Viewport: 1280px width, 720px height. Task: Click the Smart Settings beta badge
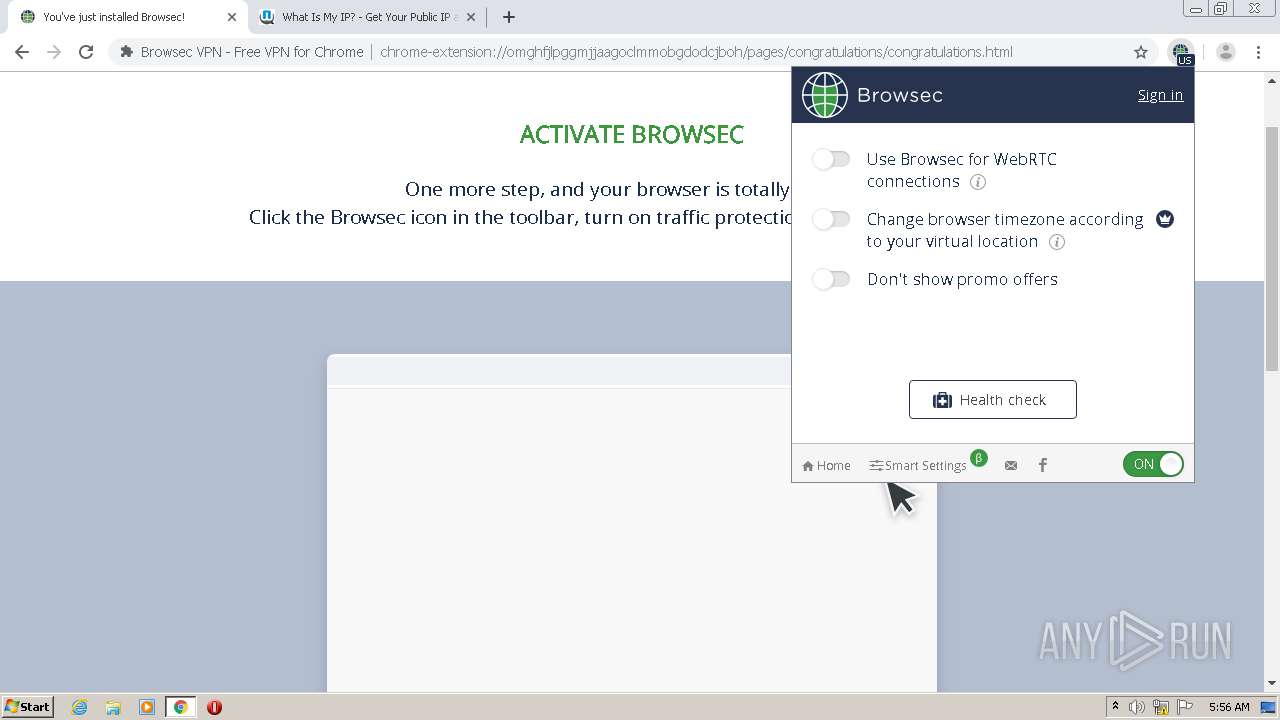click(979, 458)
